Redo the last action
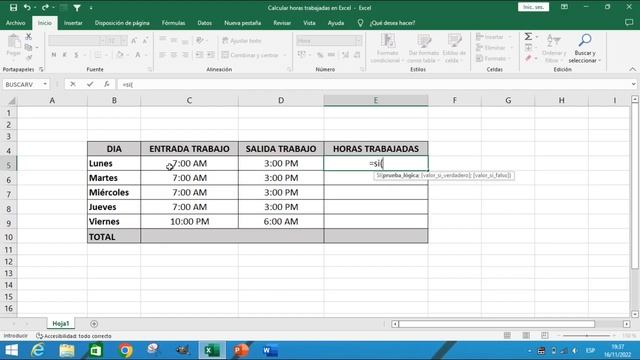640x360 pixels. 45,7
